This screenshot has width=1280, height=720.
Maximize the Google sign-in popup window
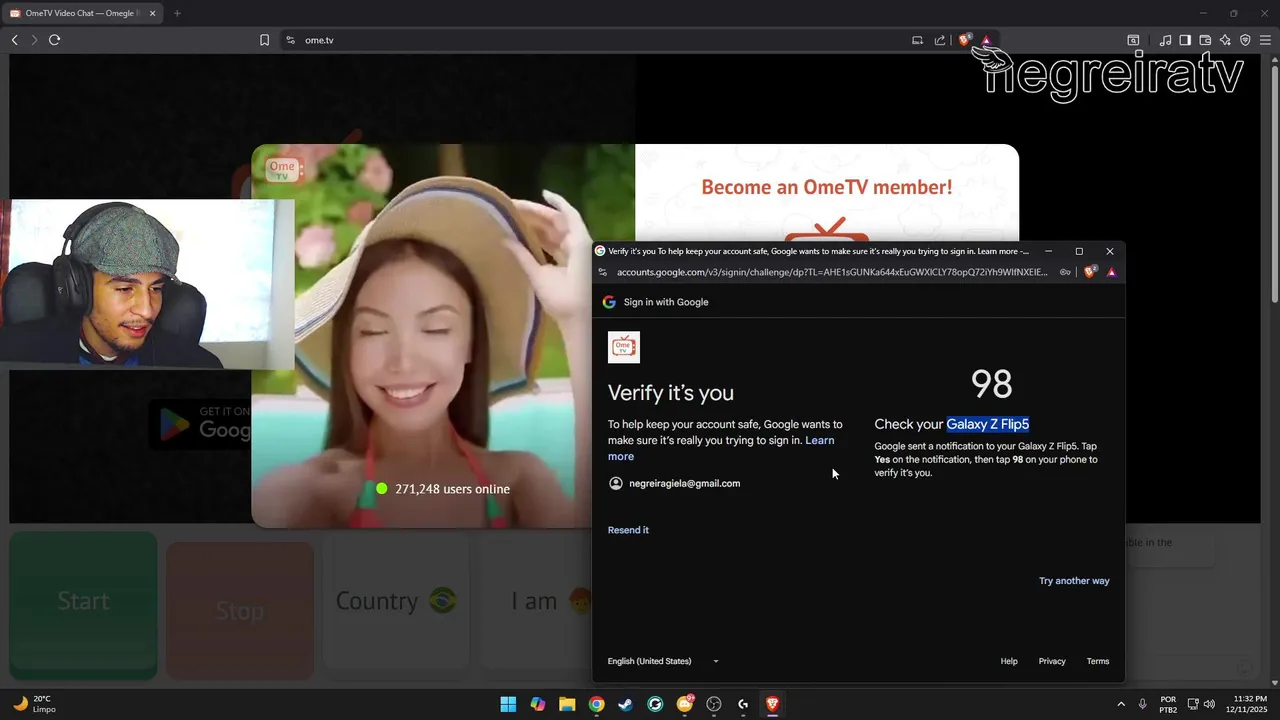click(1079, 251)
